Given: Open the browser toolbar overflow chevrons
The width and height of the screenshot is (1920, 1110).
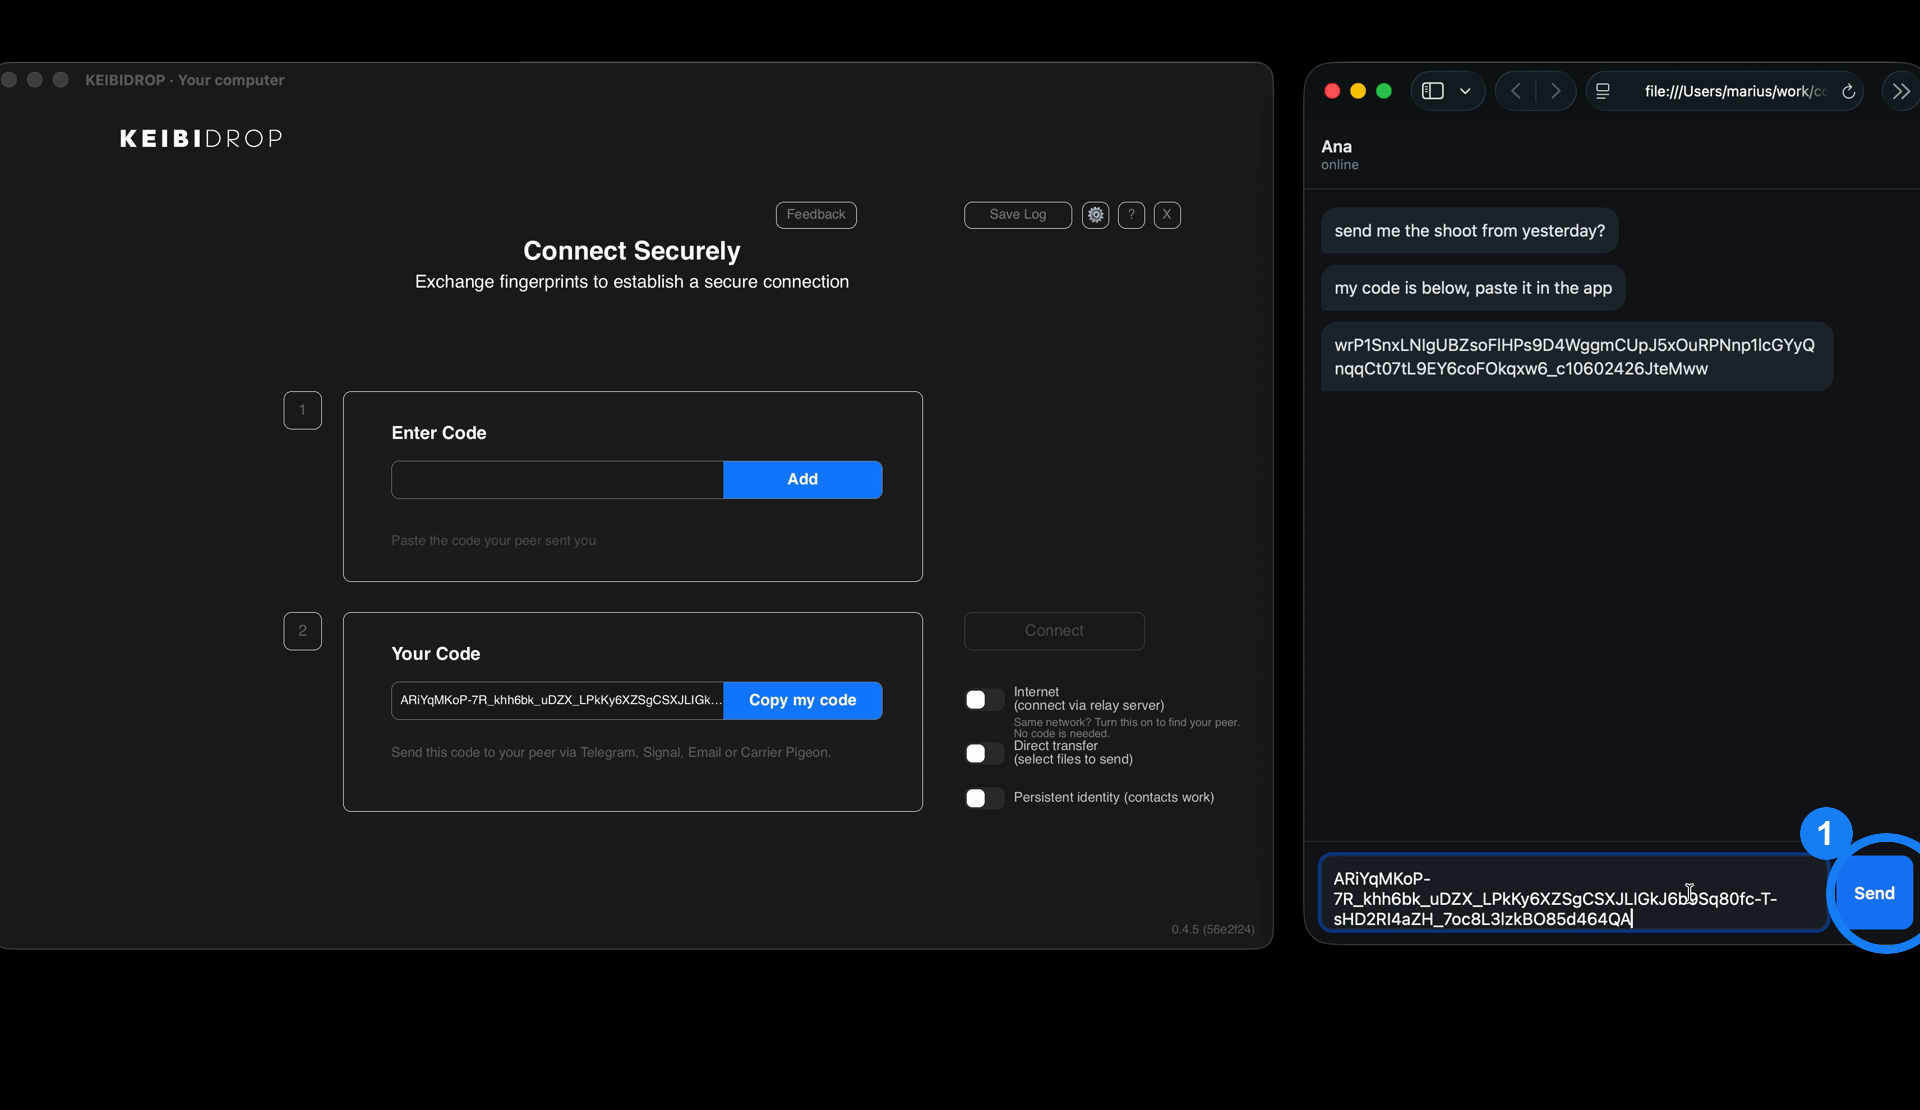Looking at the screenshot, I should coord(1901,91).
